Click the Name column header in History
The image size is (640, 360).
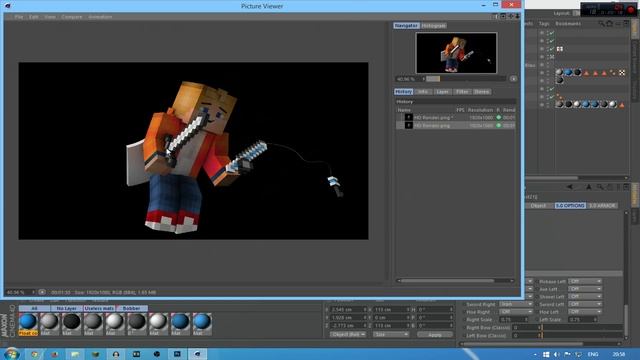point(404,110)
